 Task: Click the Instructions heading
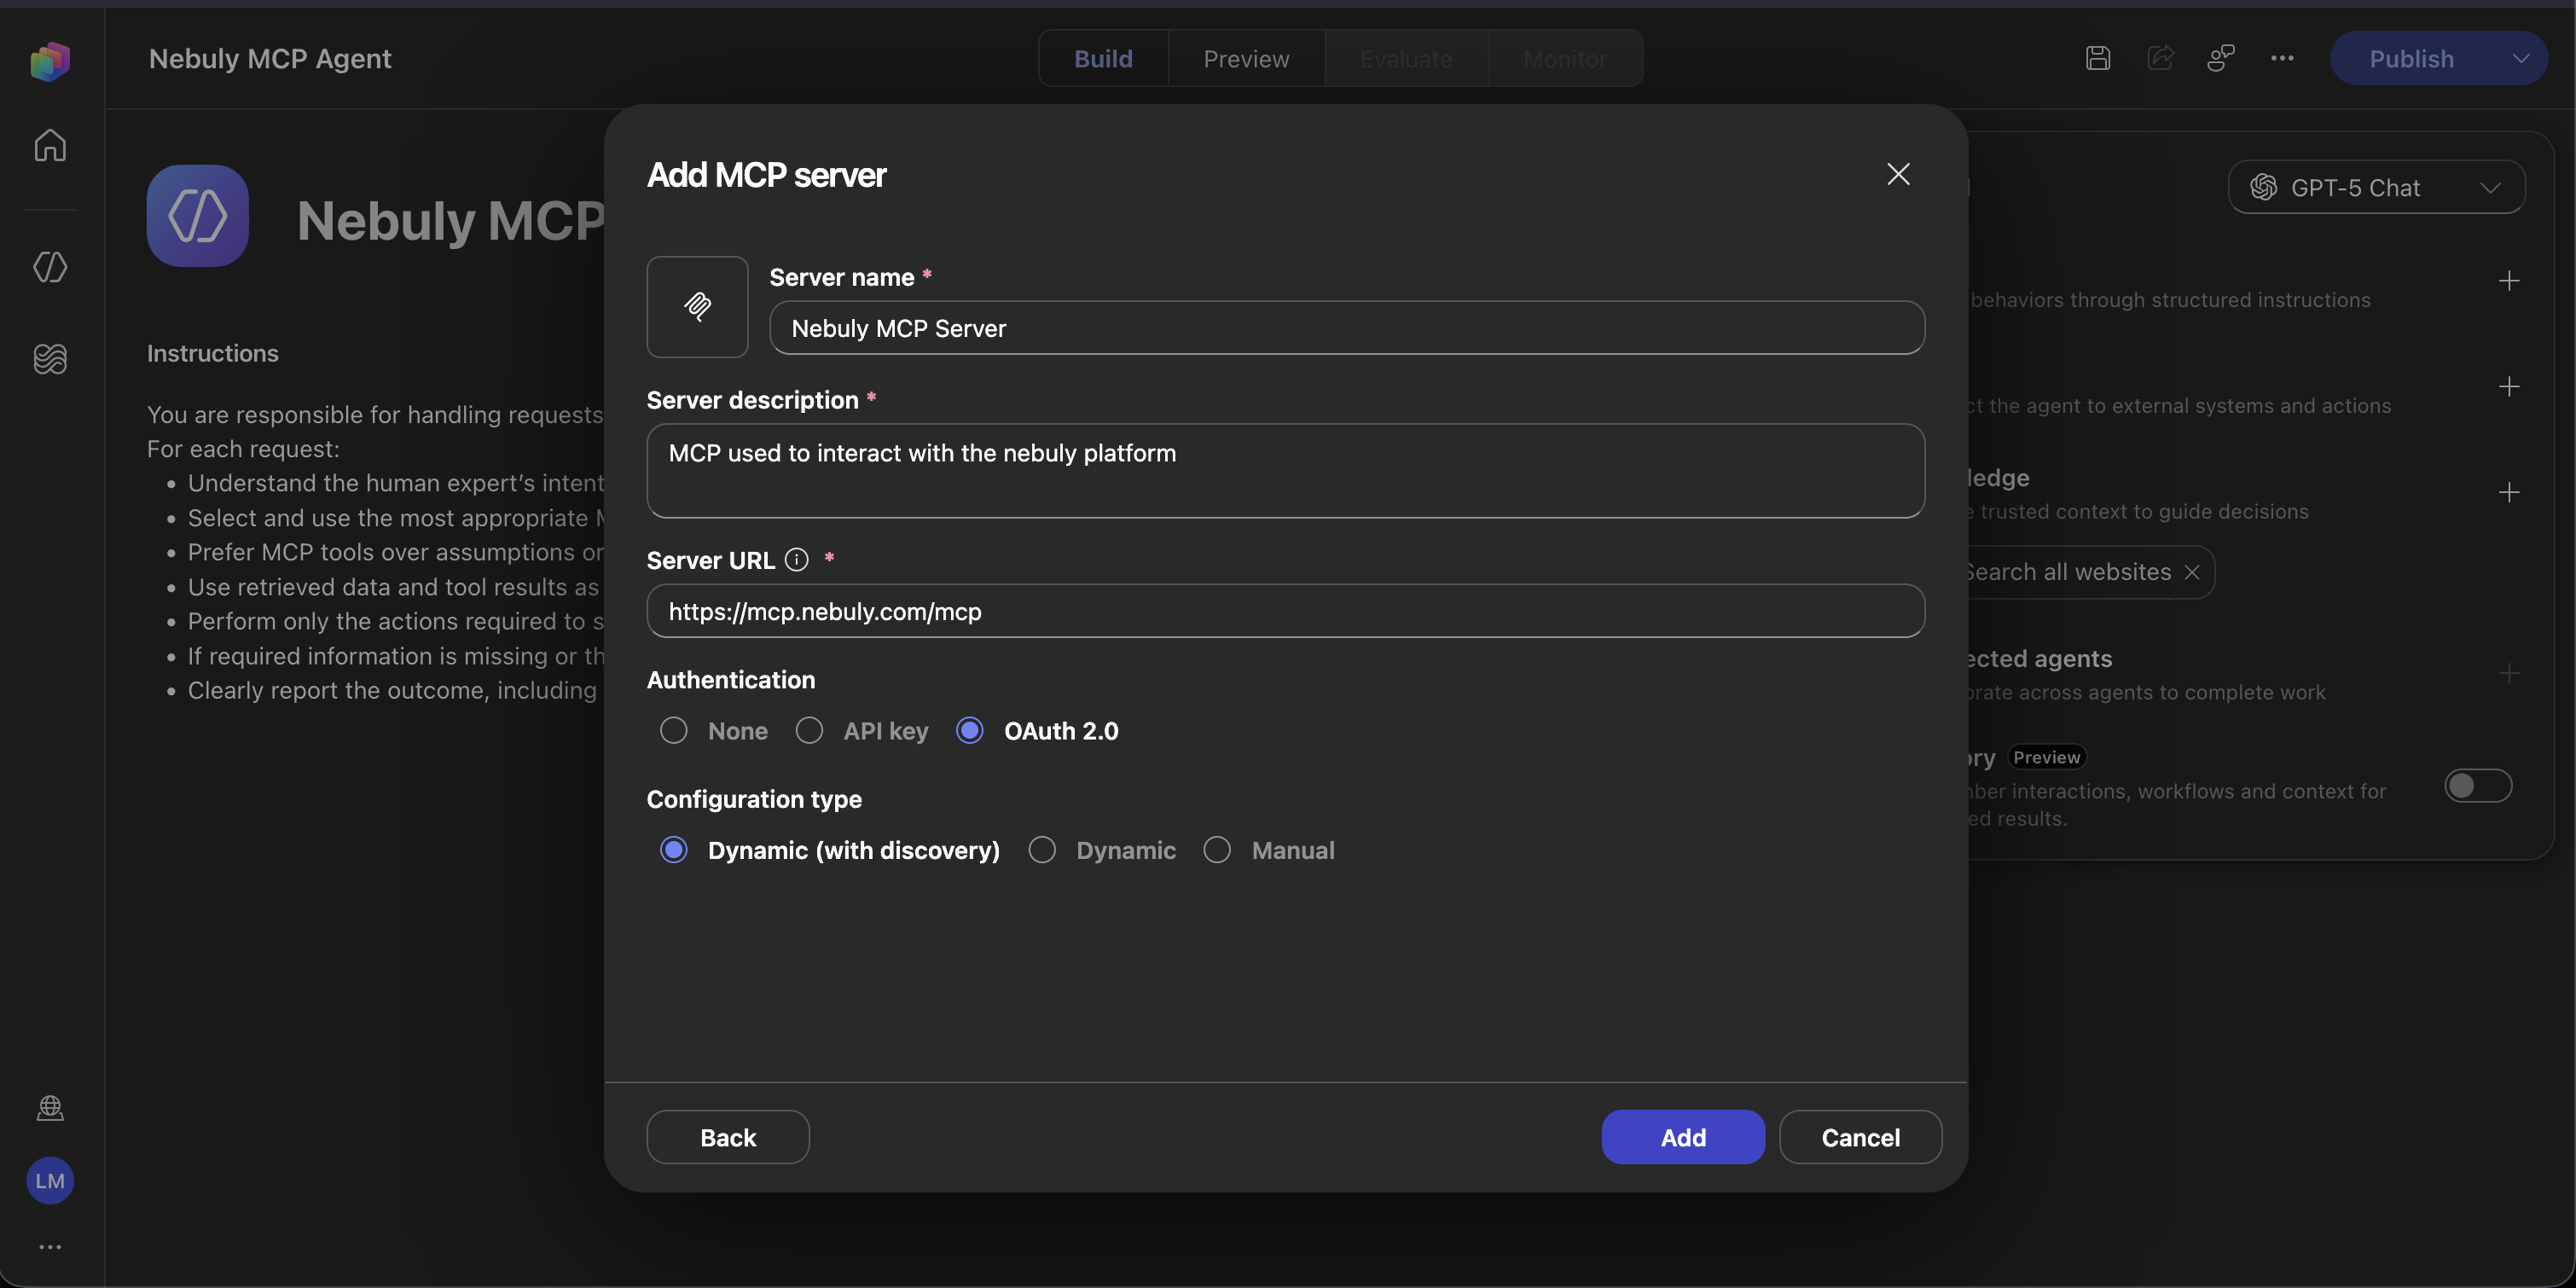213,353
